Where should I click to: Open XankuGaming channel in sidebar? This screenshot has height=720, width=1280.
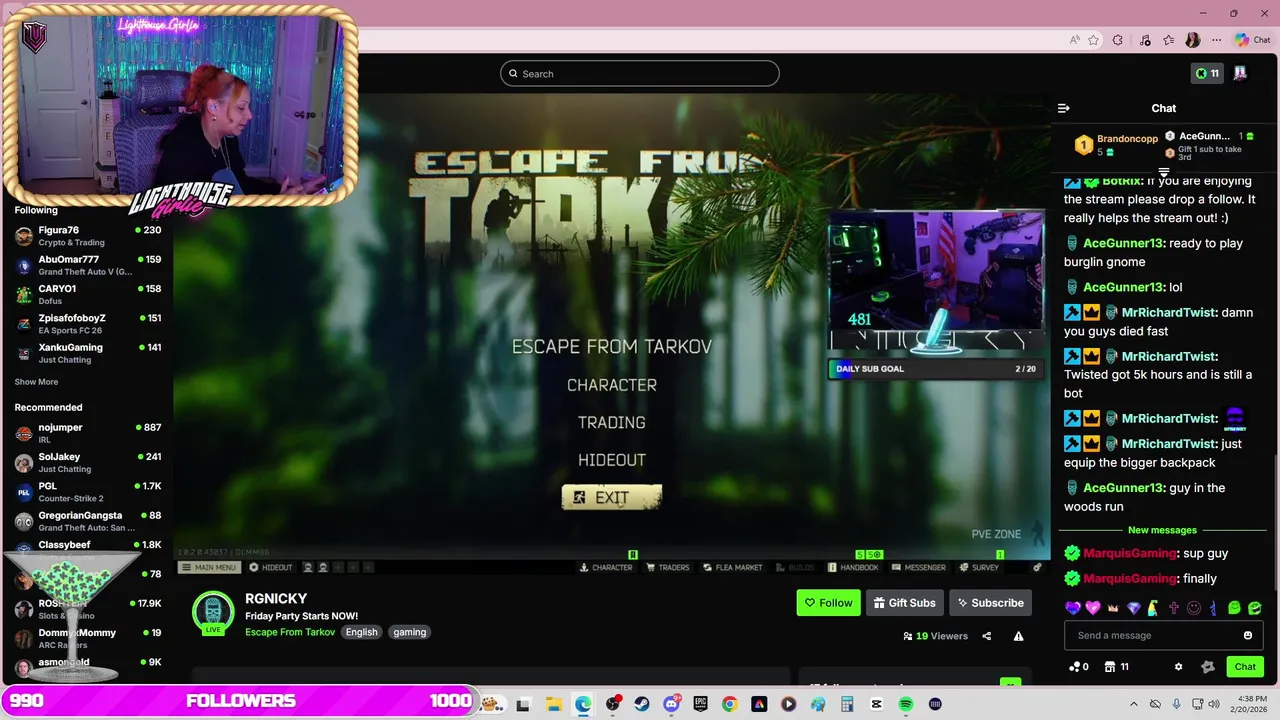(88, 353)
